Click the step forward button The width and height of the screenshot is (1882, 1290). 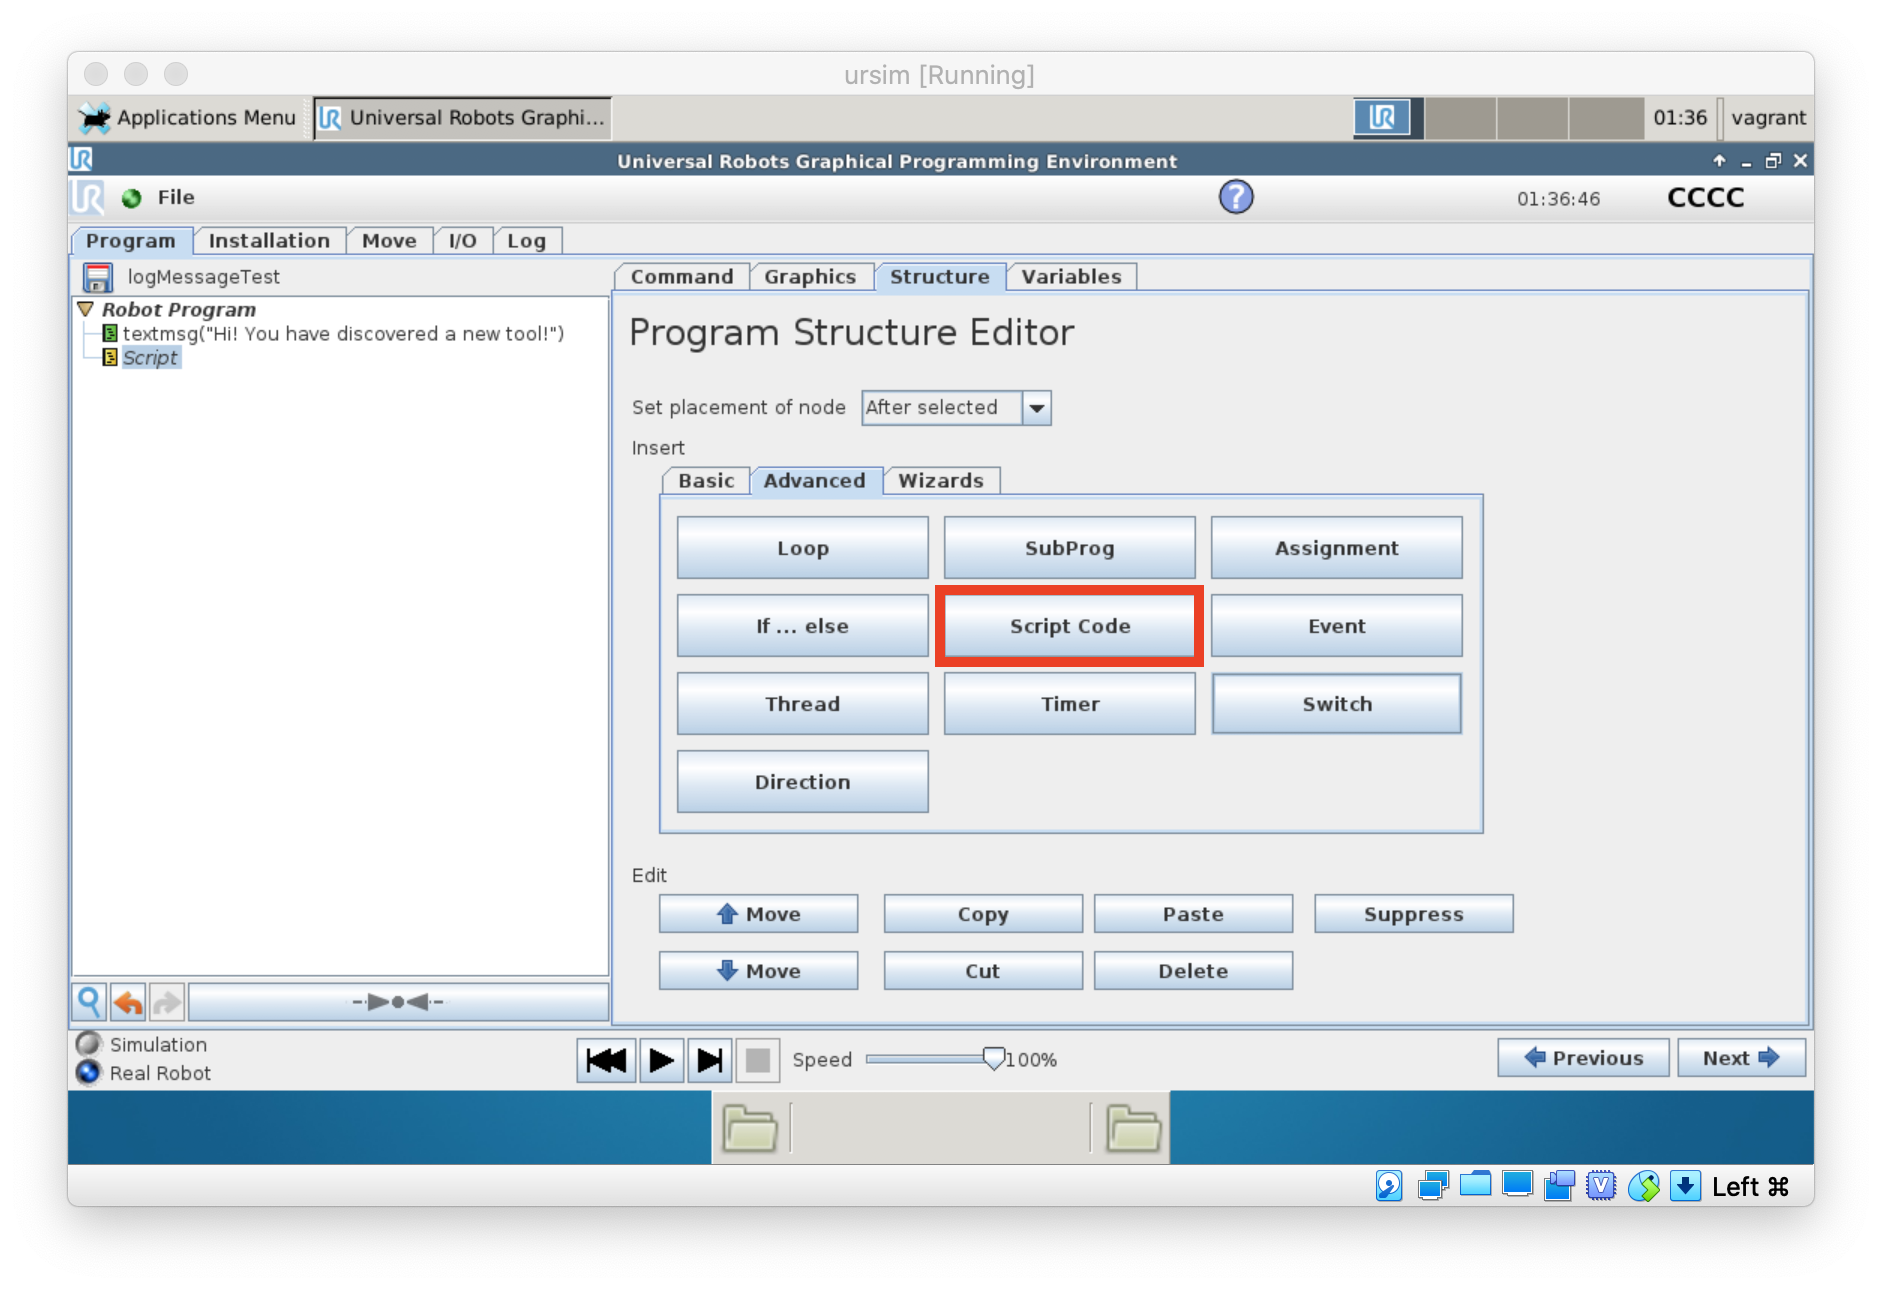coord(709,1060)
